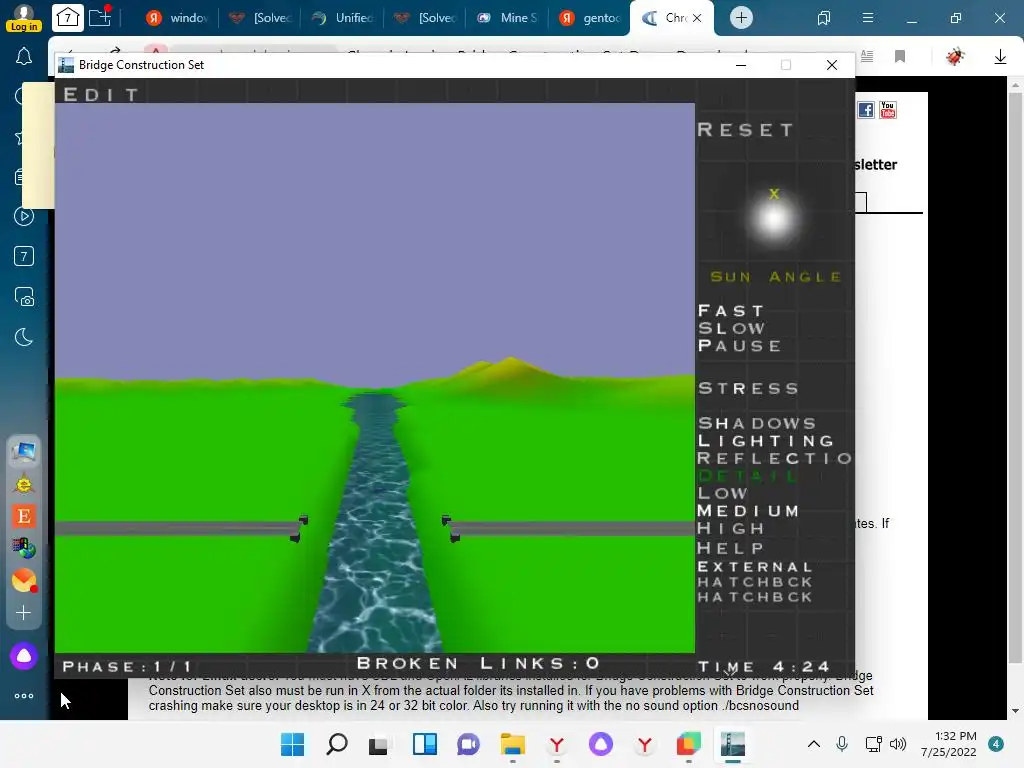Open the browser profile Log in avatar
The width and height of the screenshot is (1024, 768).
pyautogui.click(x=24, y=18)
